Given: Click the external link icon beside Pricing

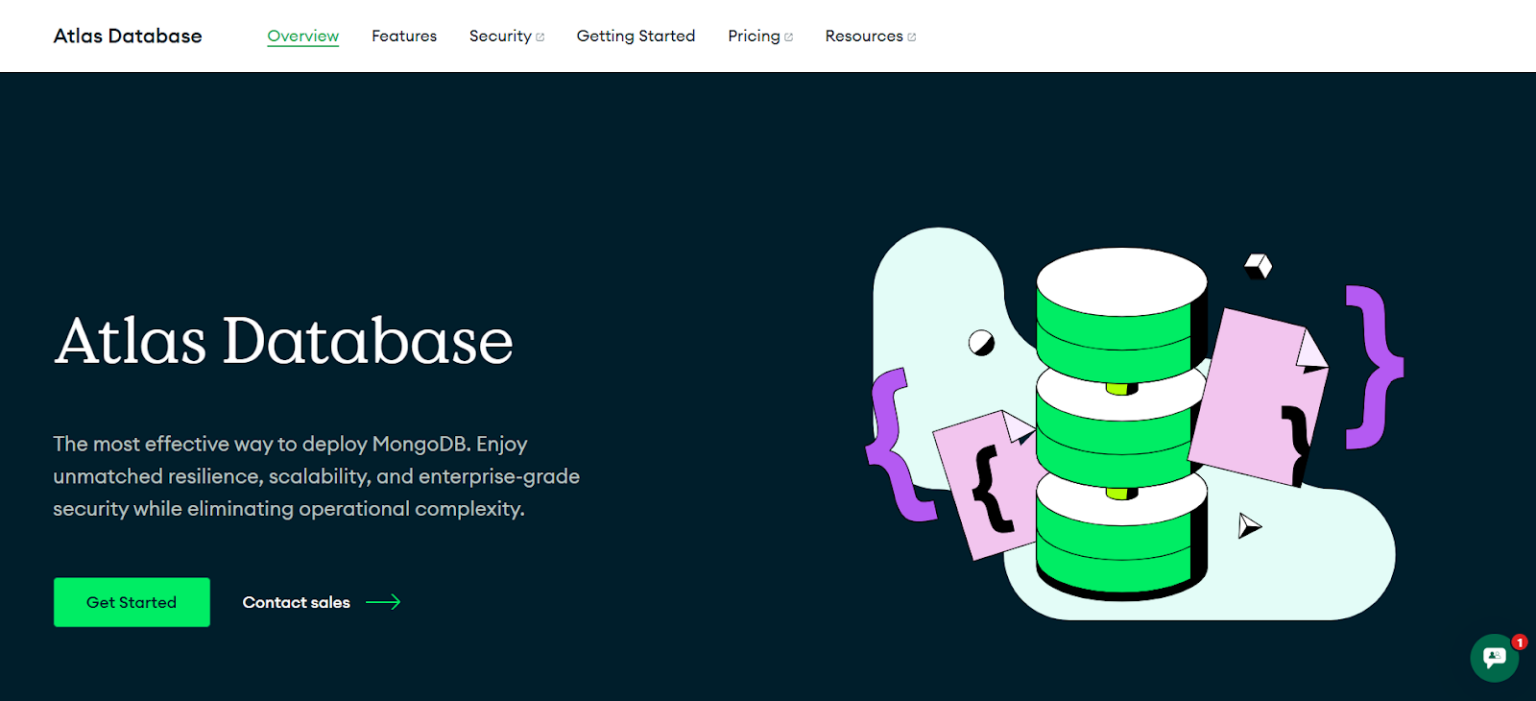Looking at the screenshot, I should click(789, 34).
